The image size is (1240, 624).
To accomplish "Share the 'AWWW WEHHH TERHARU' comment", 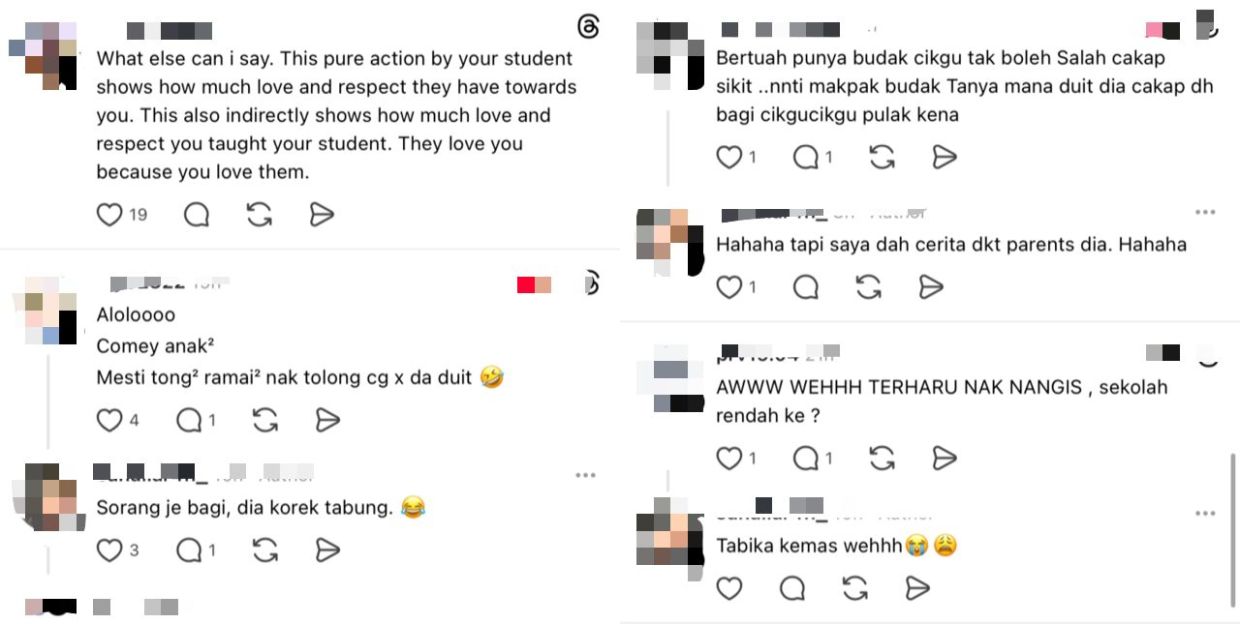I will click(944, 458).
